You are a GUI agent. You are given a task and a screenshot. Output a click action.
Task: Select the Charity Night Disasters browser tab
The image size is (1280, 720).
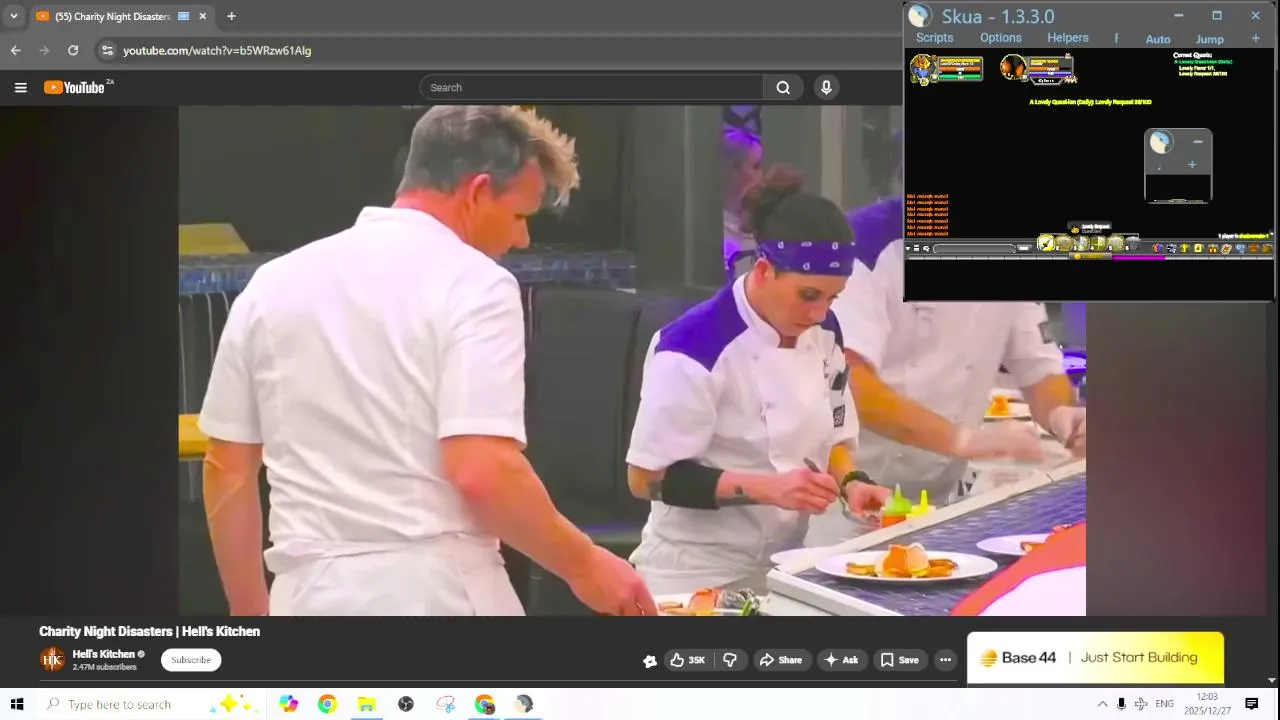(x=122, y=16)
